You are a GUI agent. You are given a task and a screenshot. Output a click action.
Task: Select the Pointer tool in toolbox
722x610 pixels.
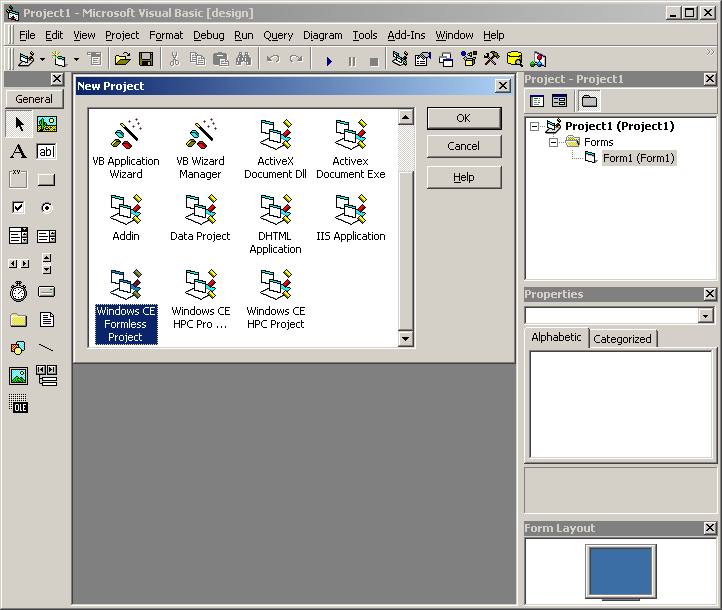[19, 124]
